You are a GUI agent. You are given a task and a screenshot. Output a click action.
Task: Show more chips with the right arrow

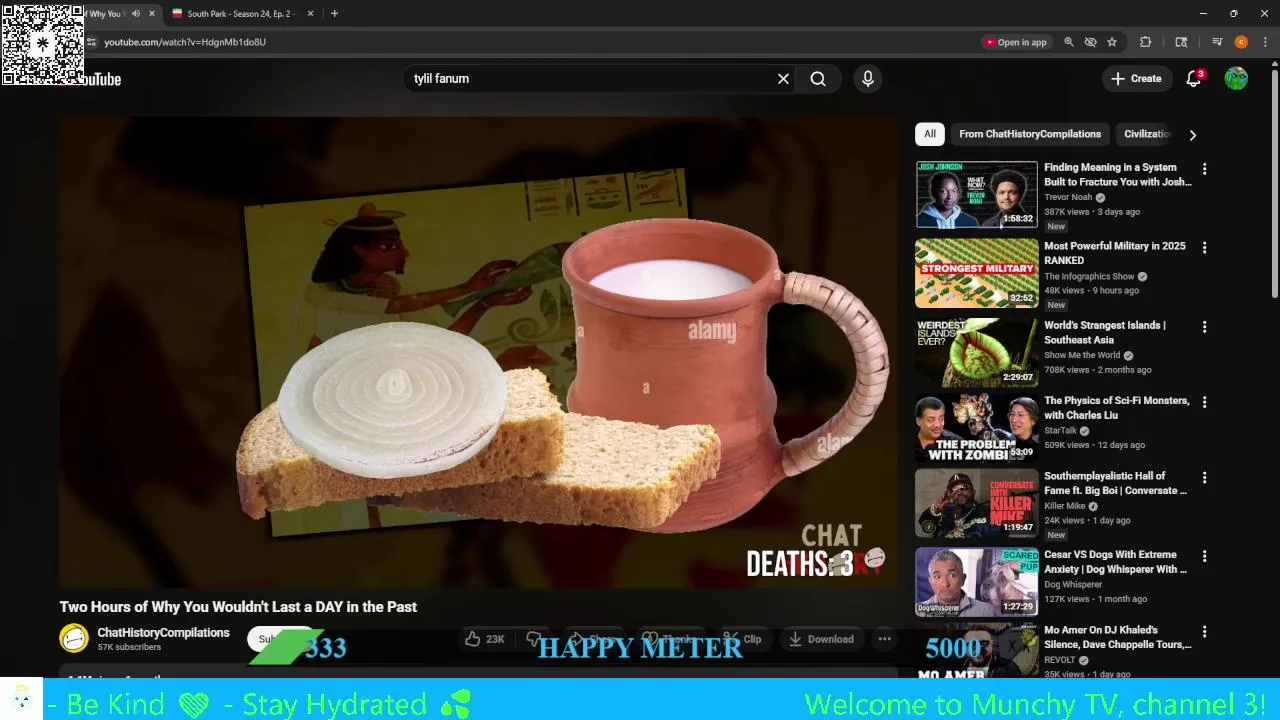point(1192,135)
